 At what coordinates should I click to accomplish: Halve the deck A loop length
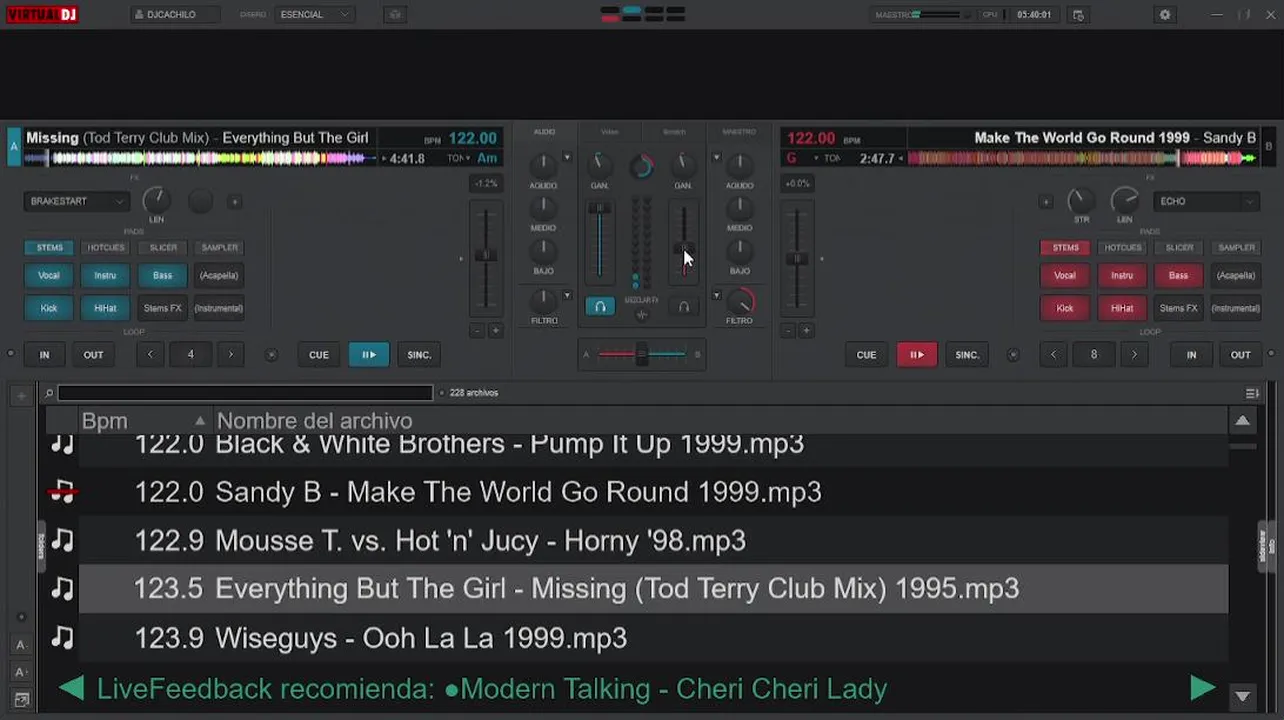(150, 354)
